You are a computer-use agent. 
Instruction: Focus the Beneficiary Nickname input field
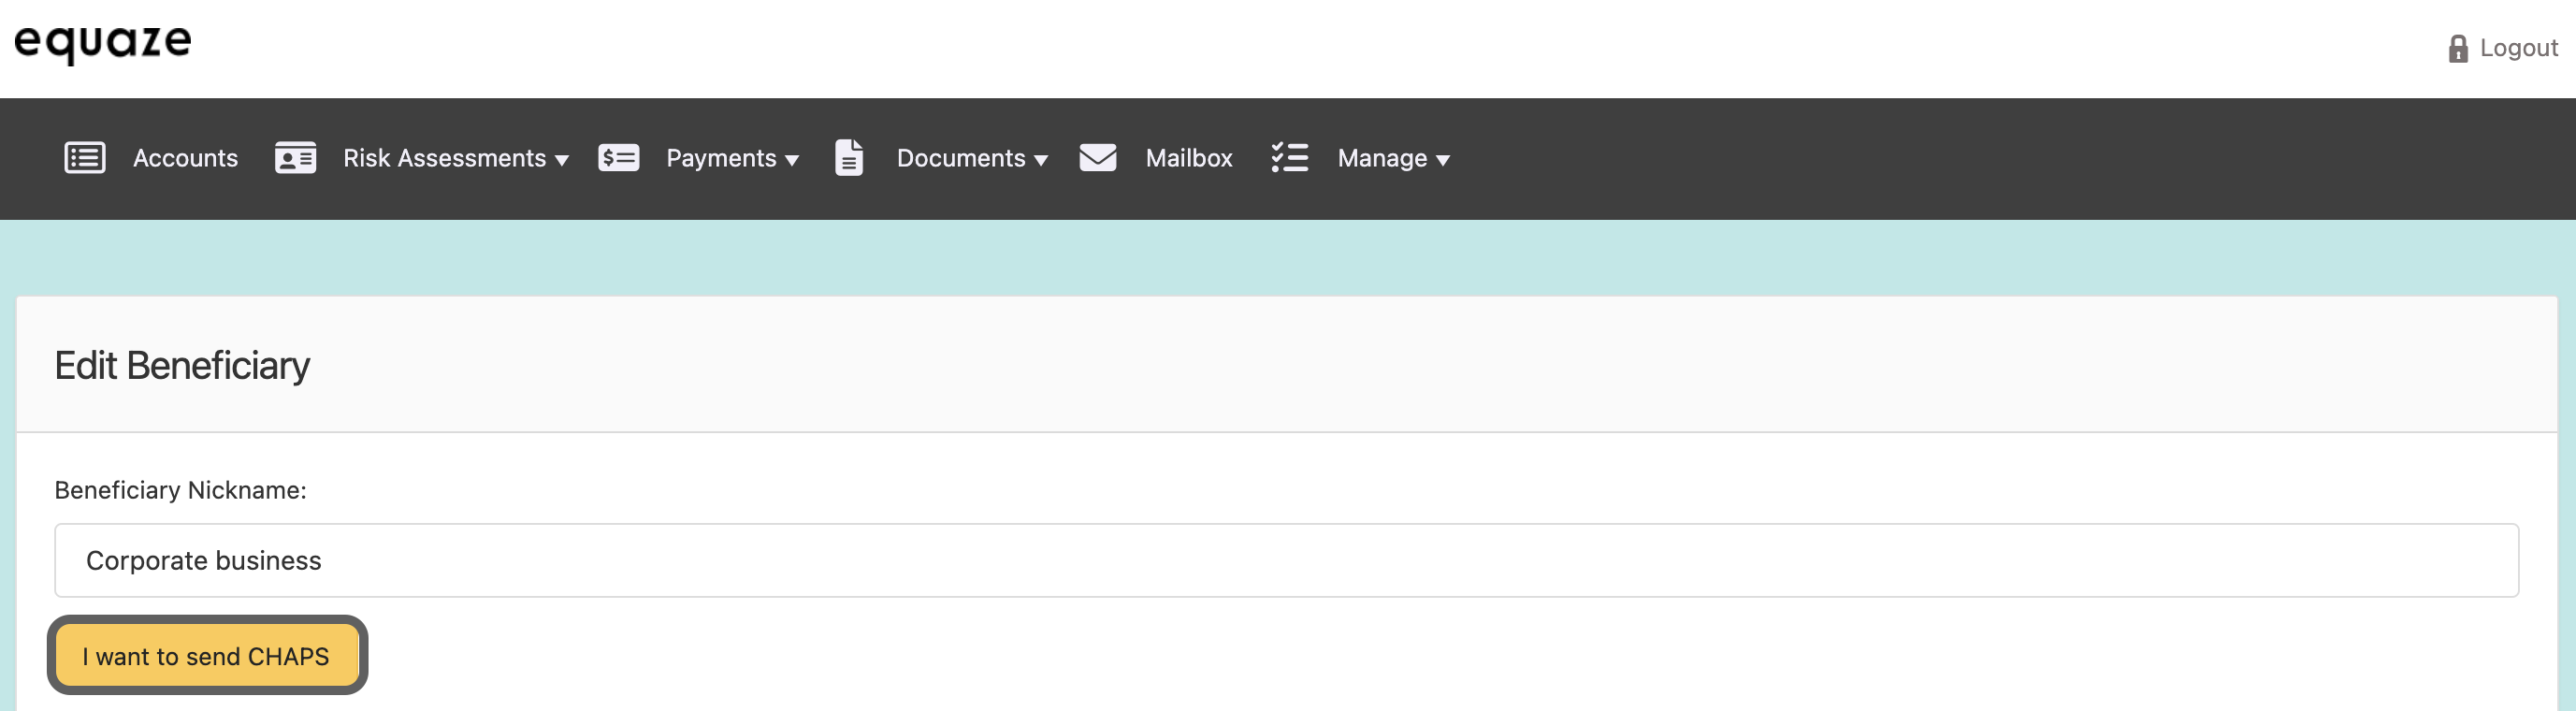(x=1286, y=560)
